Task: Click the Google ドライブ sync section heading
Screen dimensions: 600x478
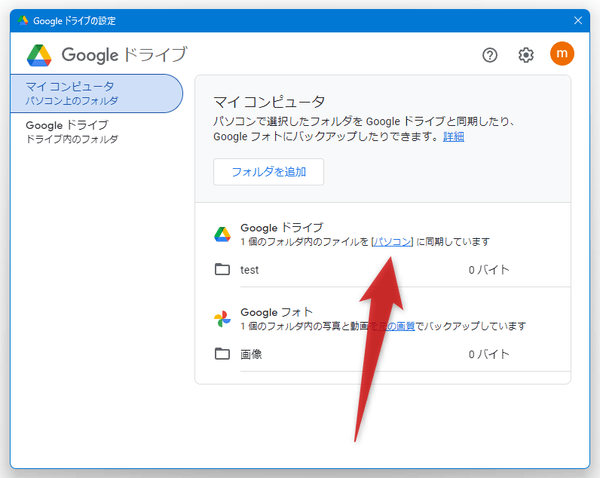Action: point(282,228)
